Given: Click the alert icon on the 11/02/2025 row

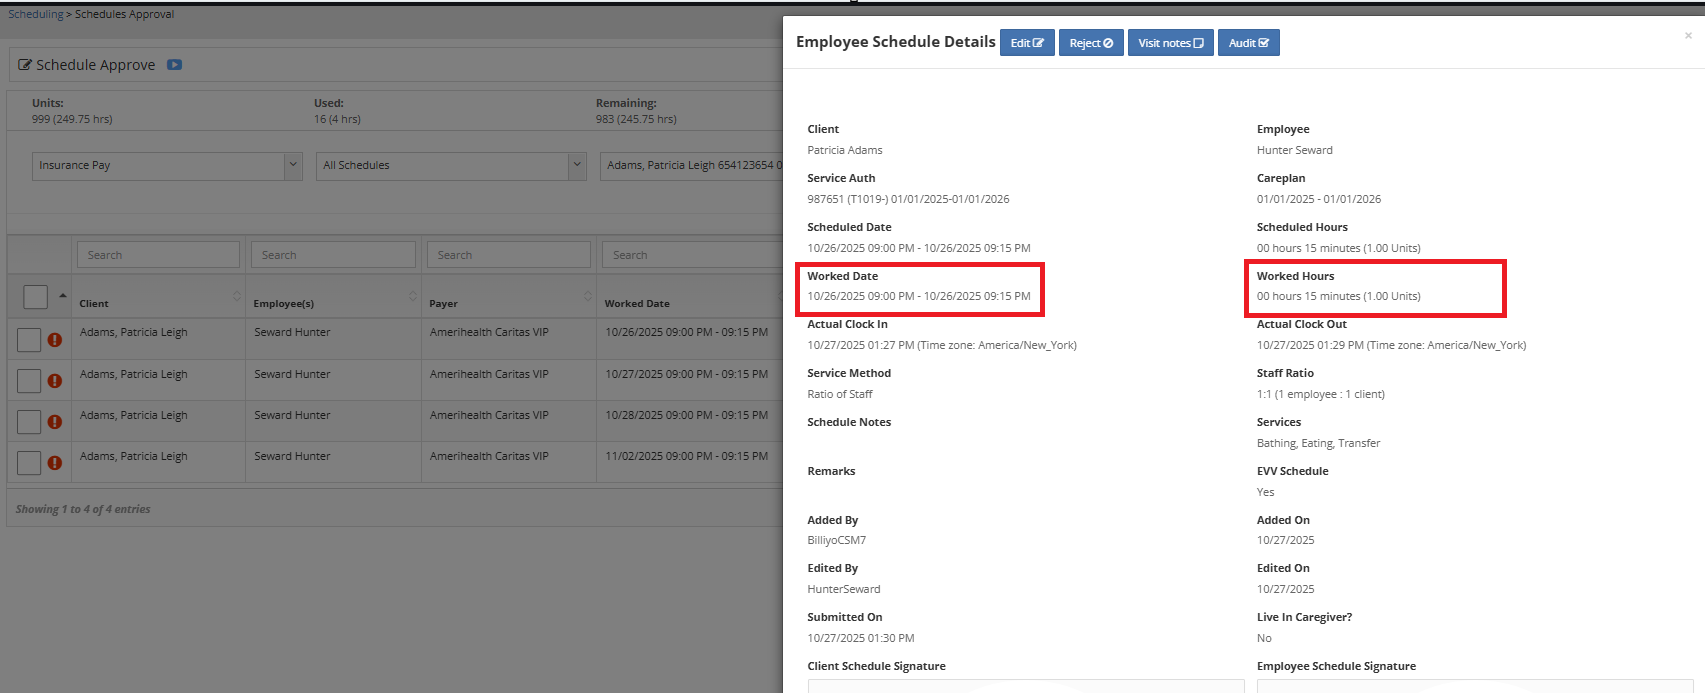Looking at the screenshot, I should tap(55, 463).
